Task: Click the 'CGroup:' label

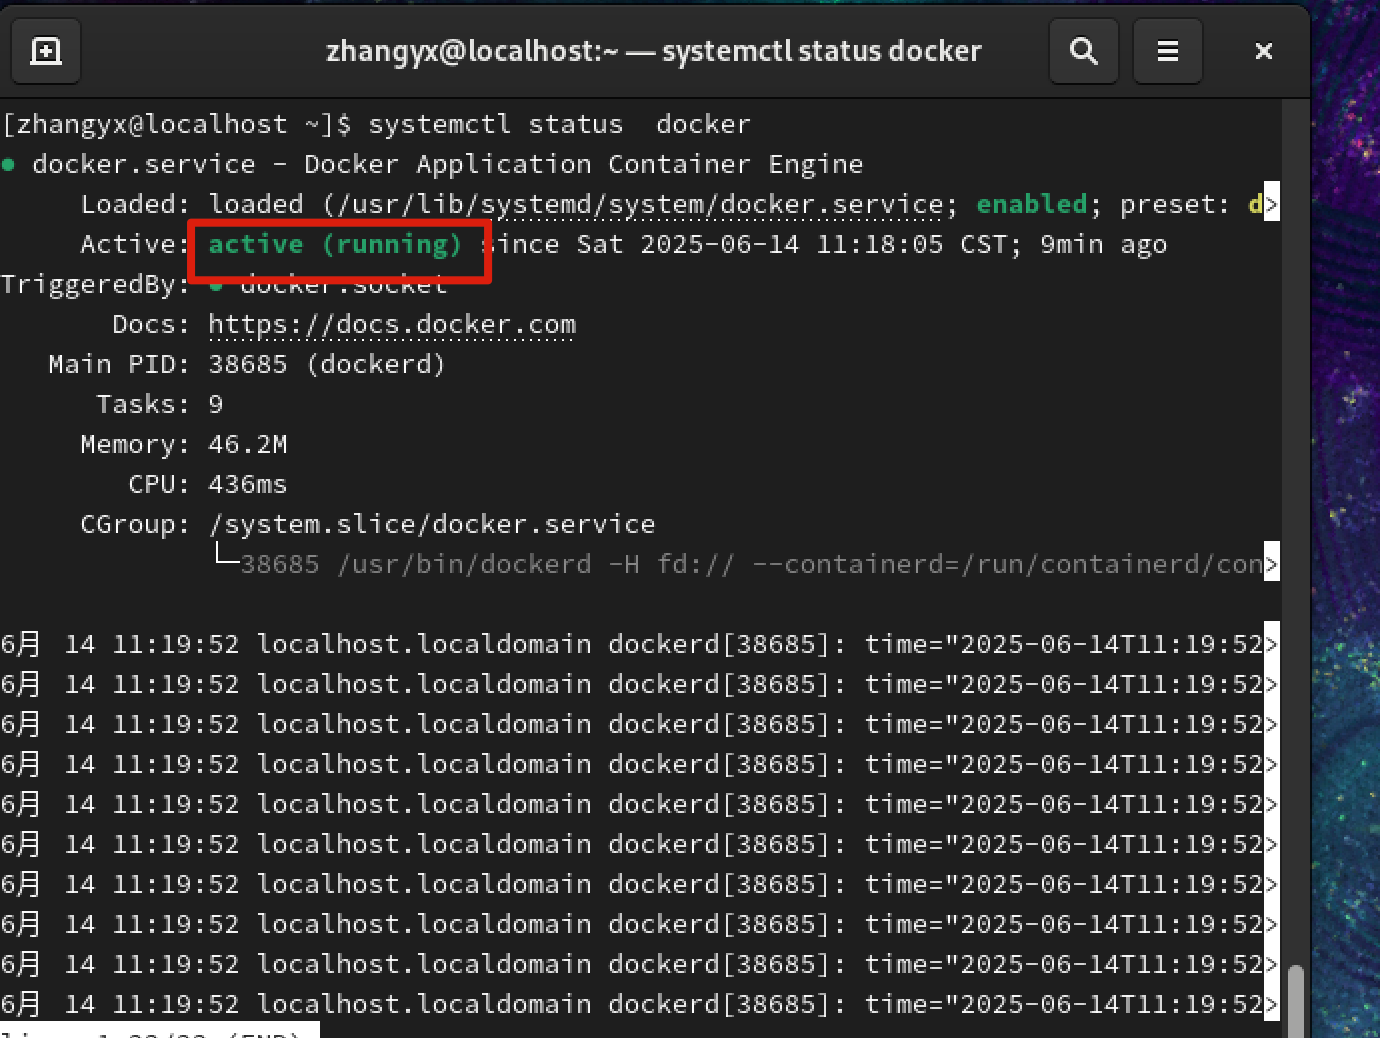Action: tap(136, 524)
